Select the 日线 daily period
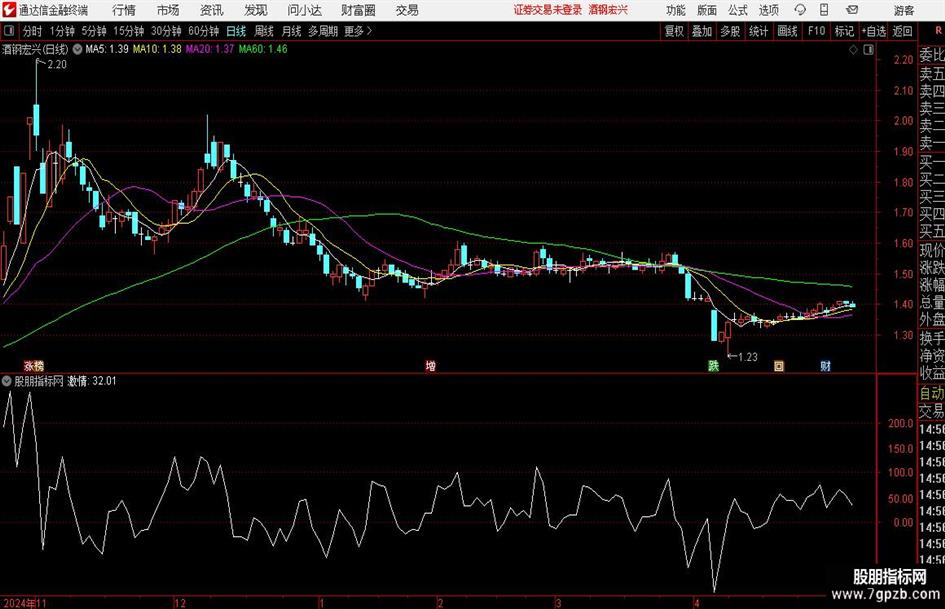 tap(236, 31)
